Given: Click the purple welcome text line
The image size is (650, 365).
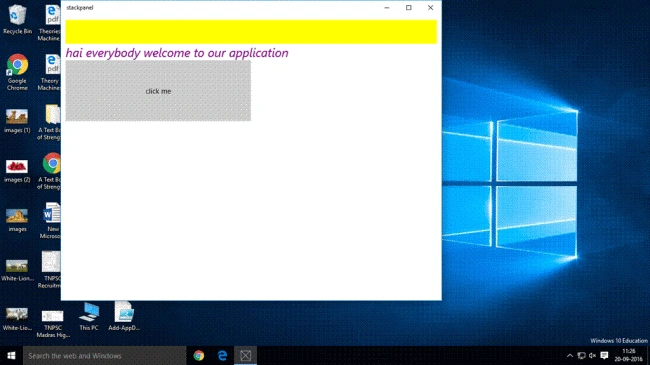Looking at the screenshot, I should (x=177, y=53).
